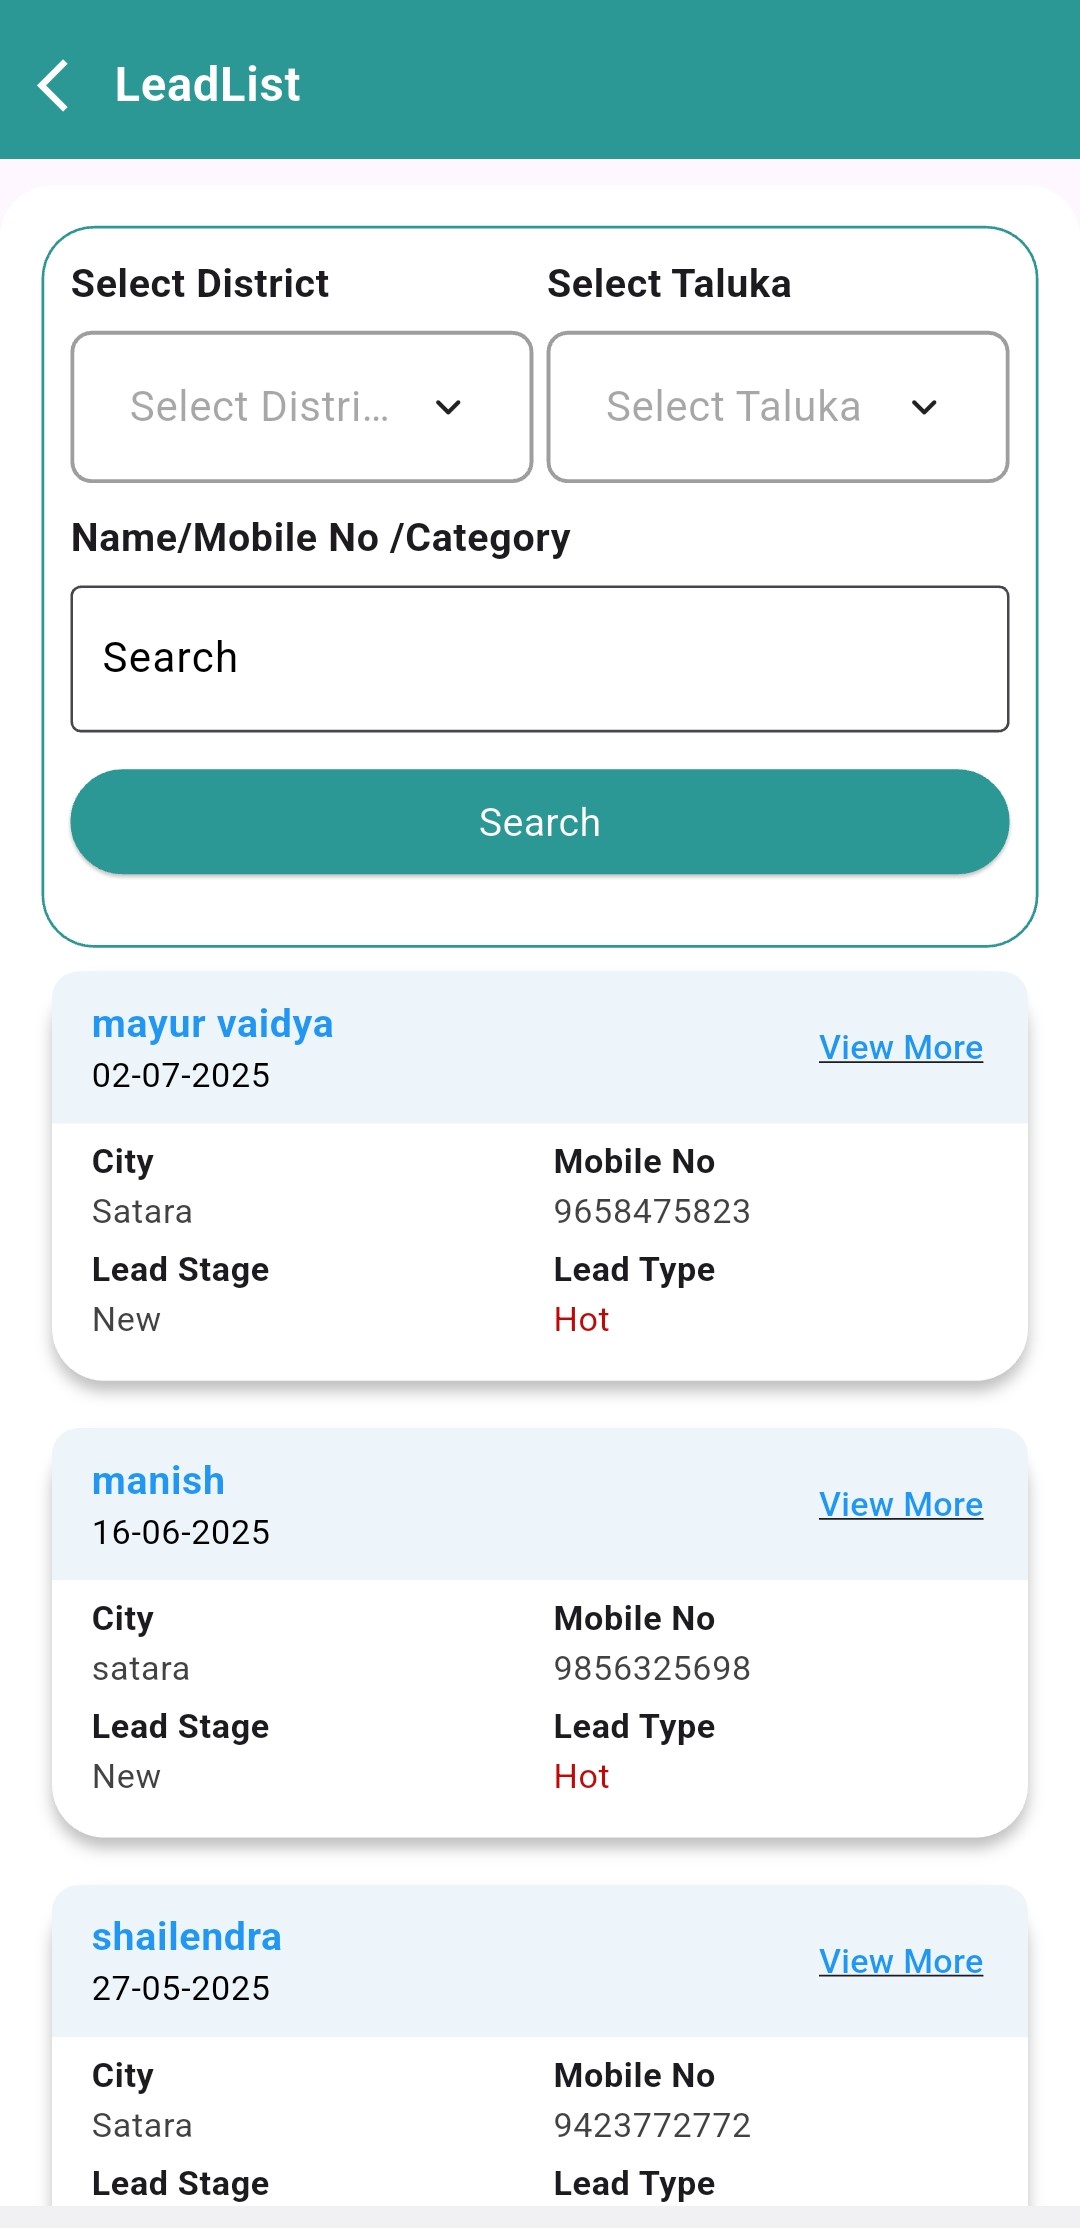Click the LeadList header title
Screen dimensions: 1080x2228
point(207,85)
